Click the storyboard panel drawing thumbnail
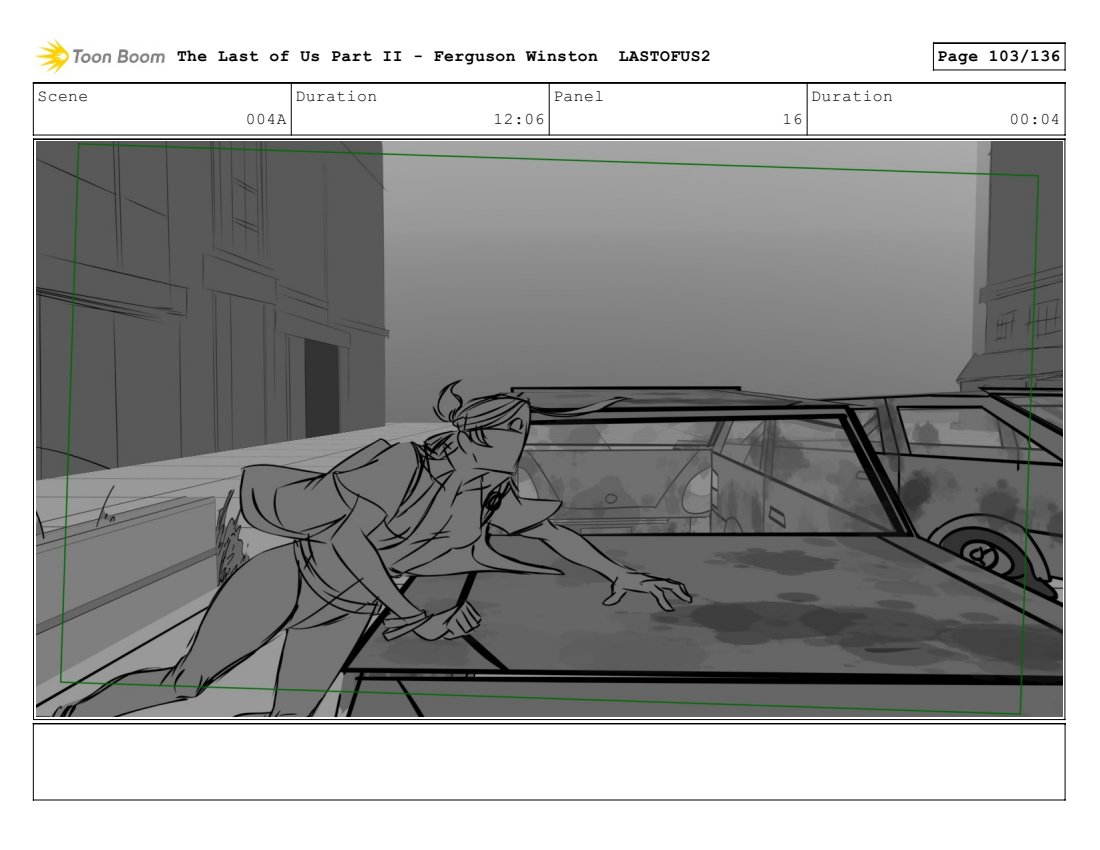 pyautogui.click(x=549, y=429)
